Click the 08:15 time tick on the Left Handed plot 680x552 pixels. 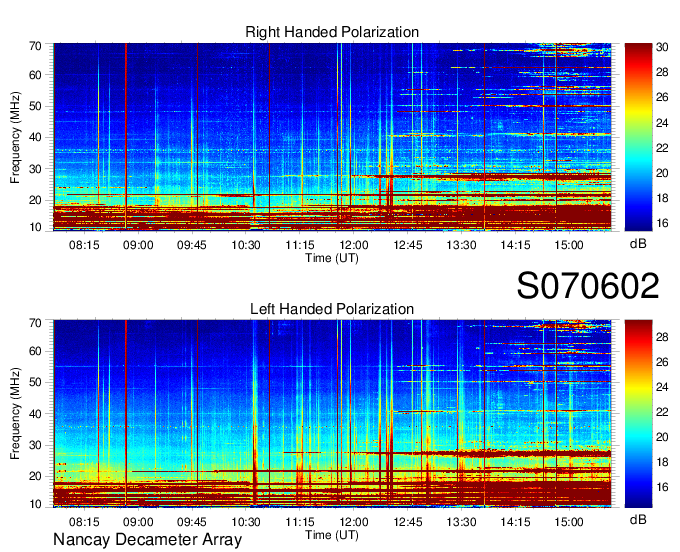point(84,522)
